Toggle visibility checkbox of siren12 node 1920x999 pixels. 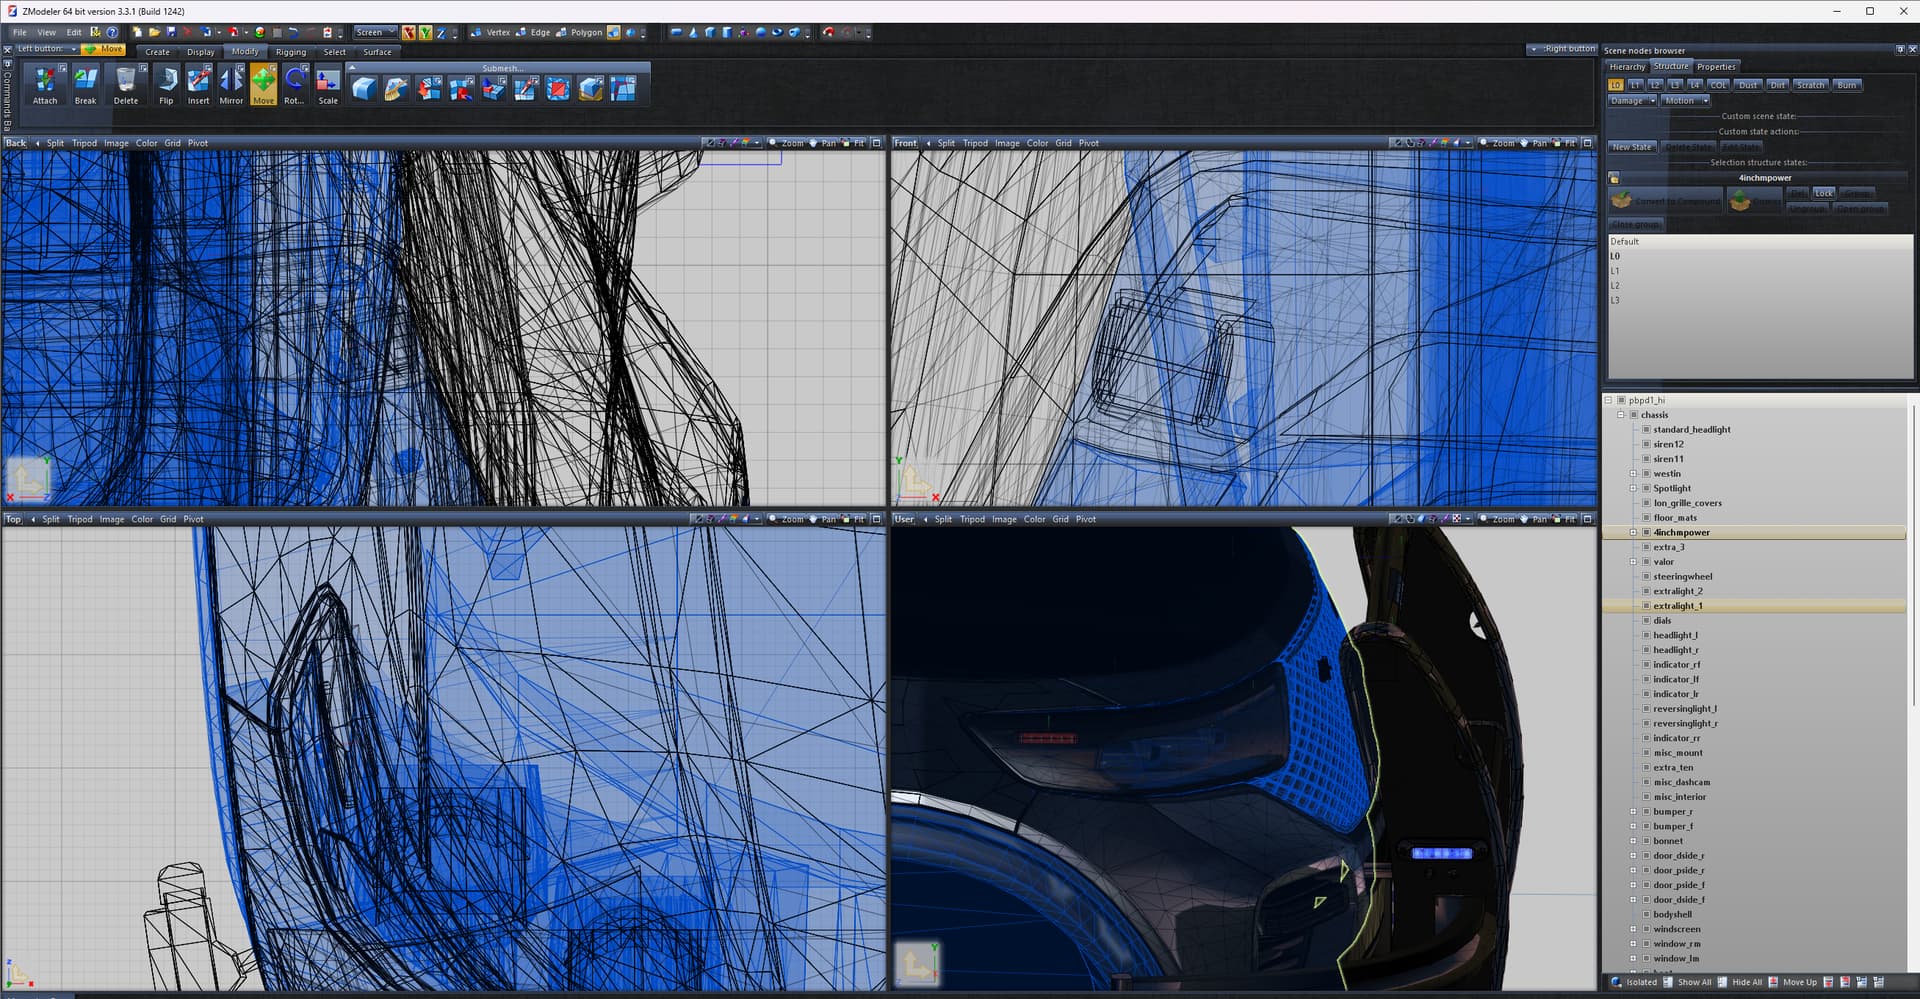point(1646,444)
